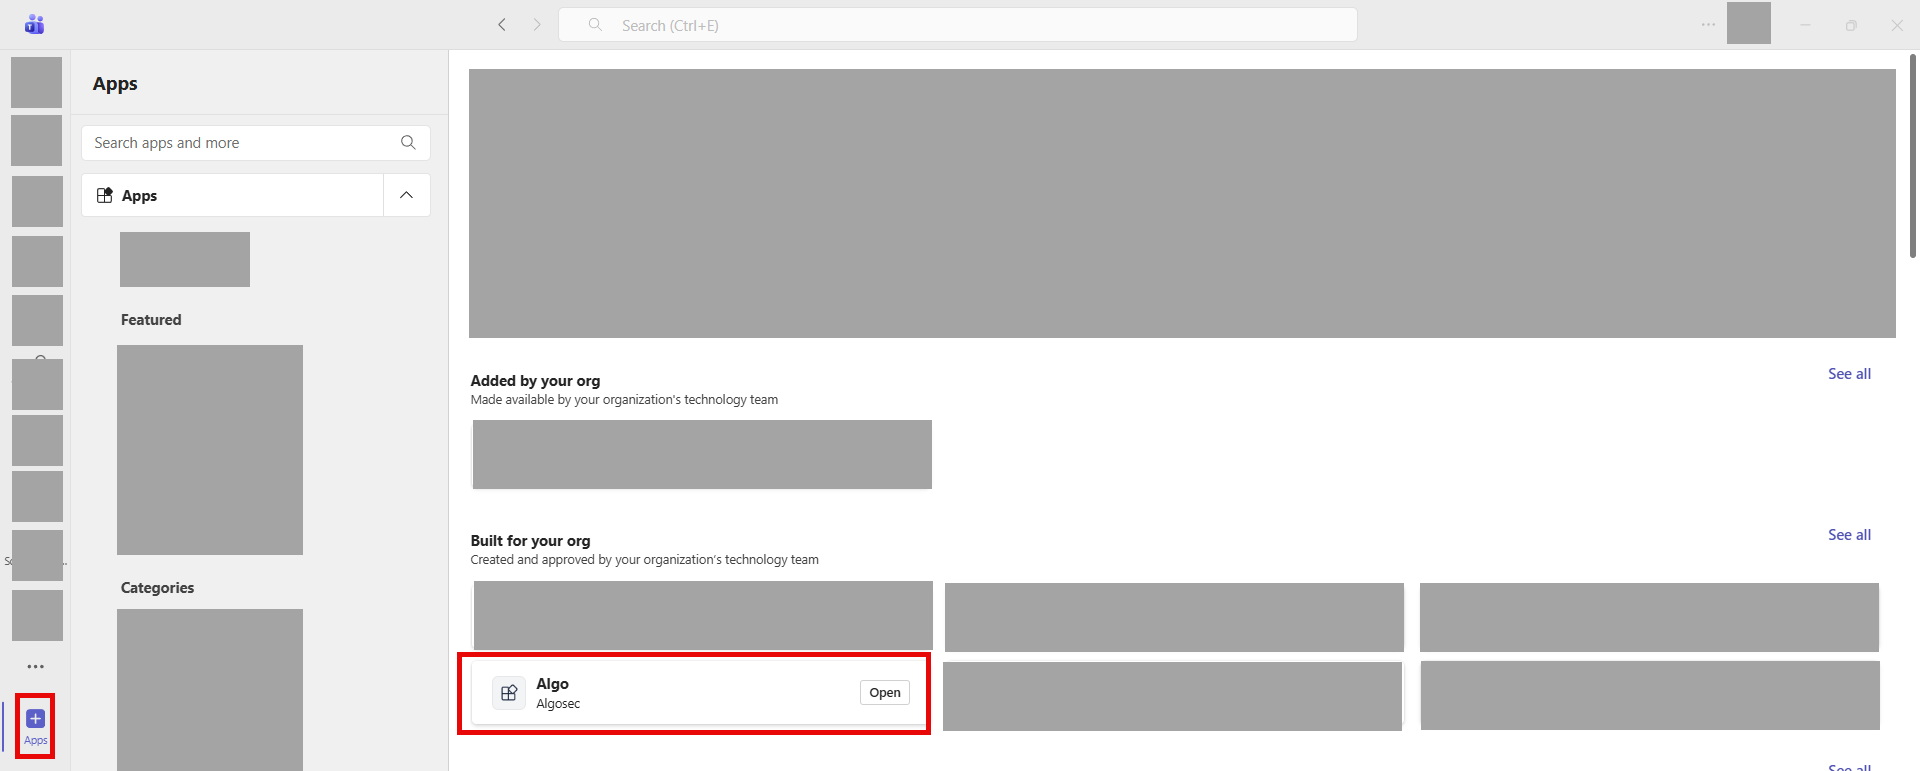Collapse the Apps section chevron

(406, 195)
